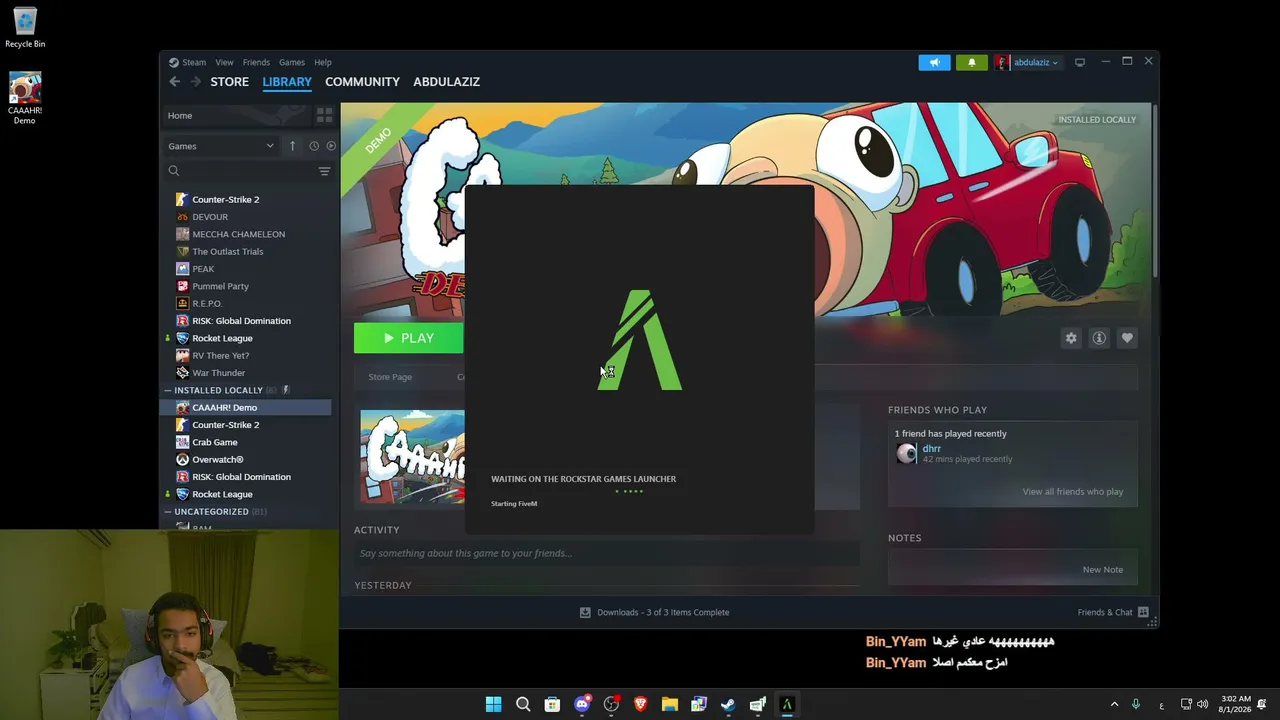Image resolution: width=1280 pixels, height=720 pixels.
Task: Select DEVOUR in the game list
Action: (210, 217)
